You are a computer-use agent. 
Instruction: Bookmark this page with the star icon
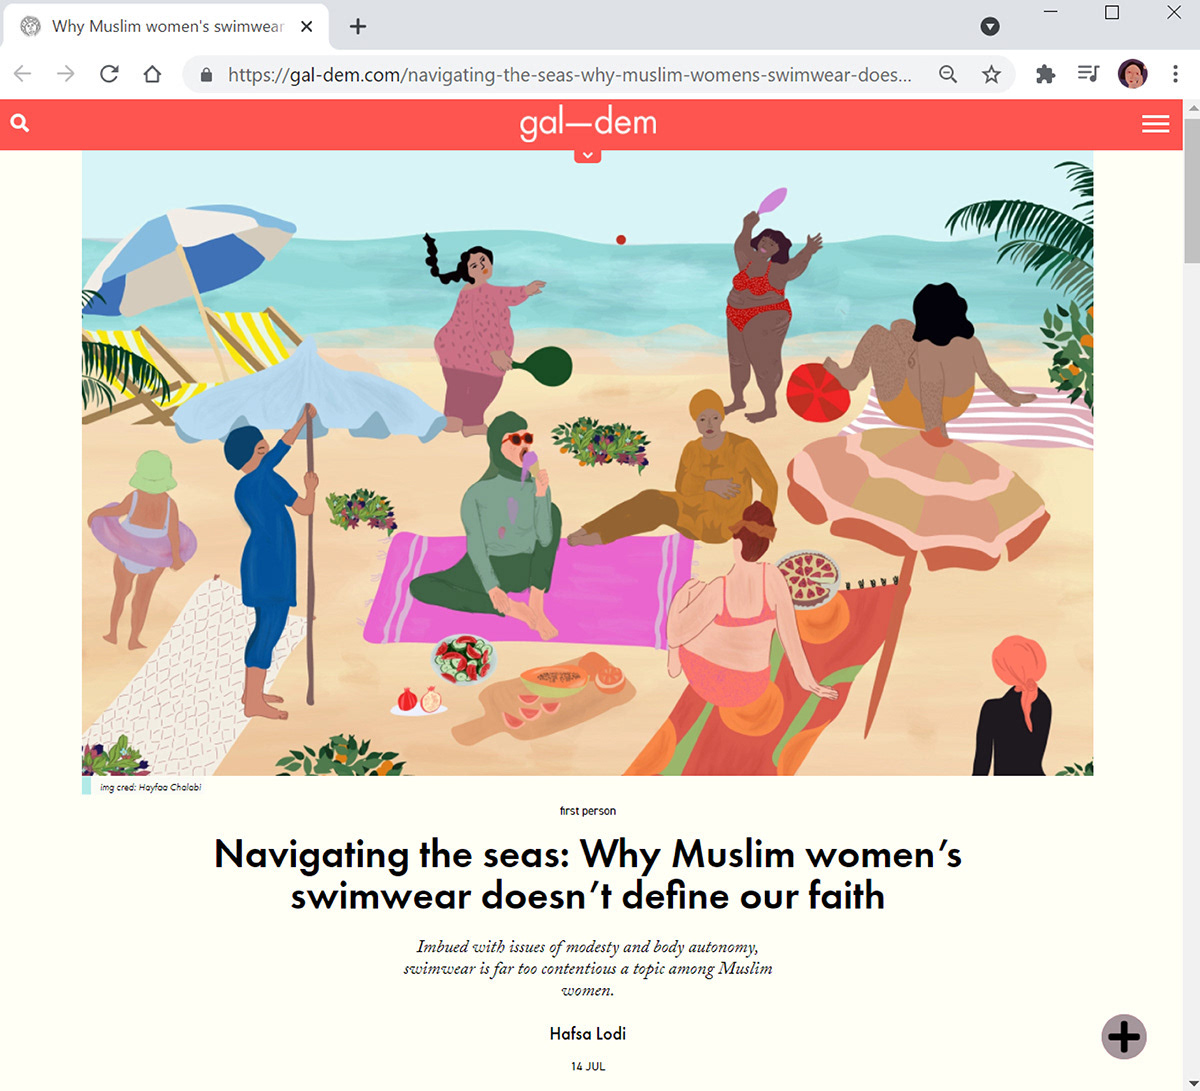point(991,74)
